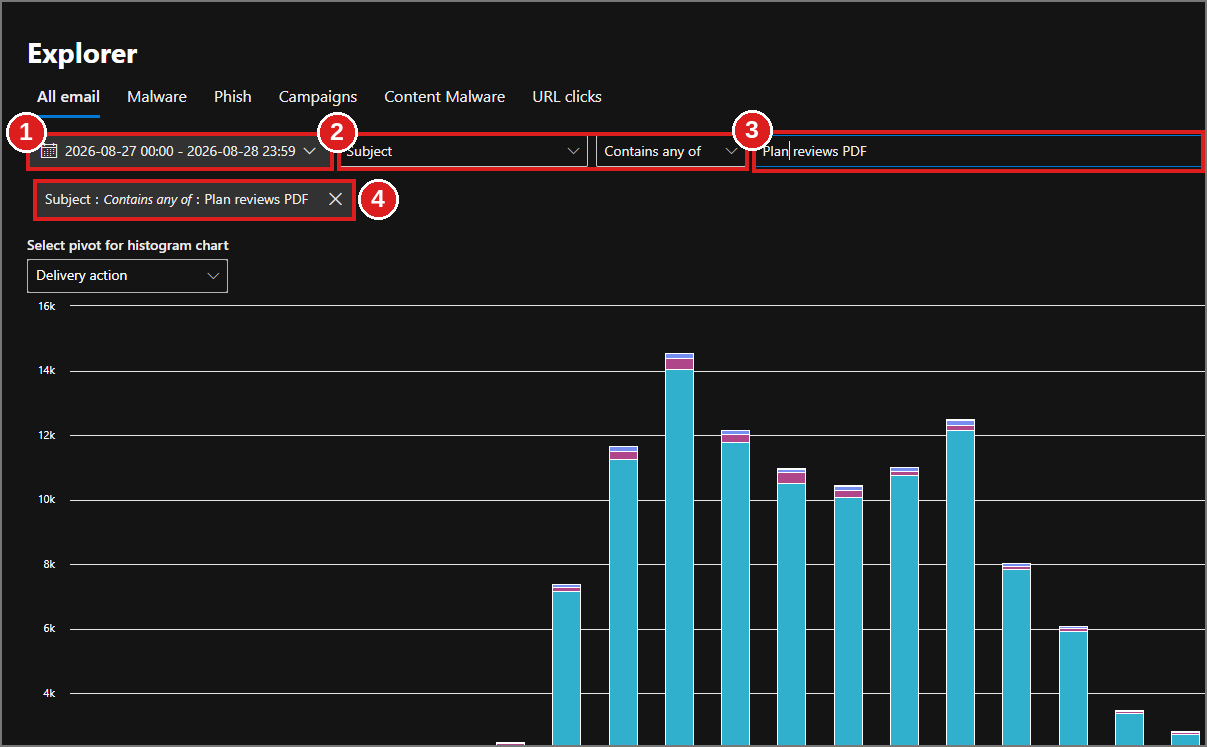Open the Phish tab
The width and height of the screenshot is (1207, 747).
[x=233, y=97]
